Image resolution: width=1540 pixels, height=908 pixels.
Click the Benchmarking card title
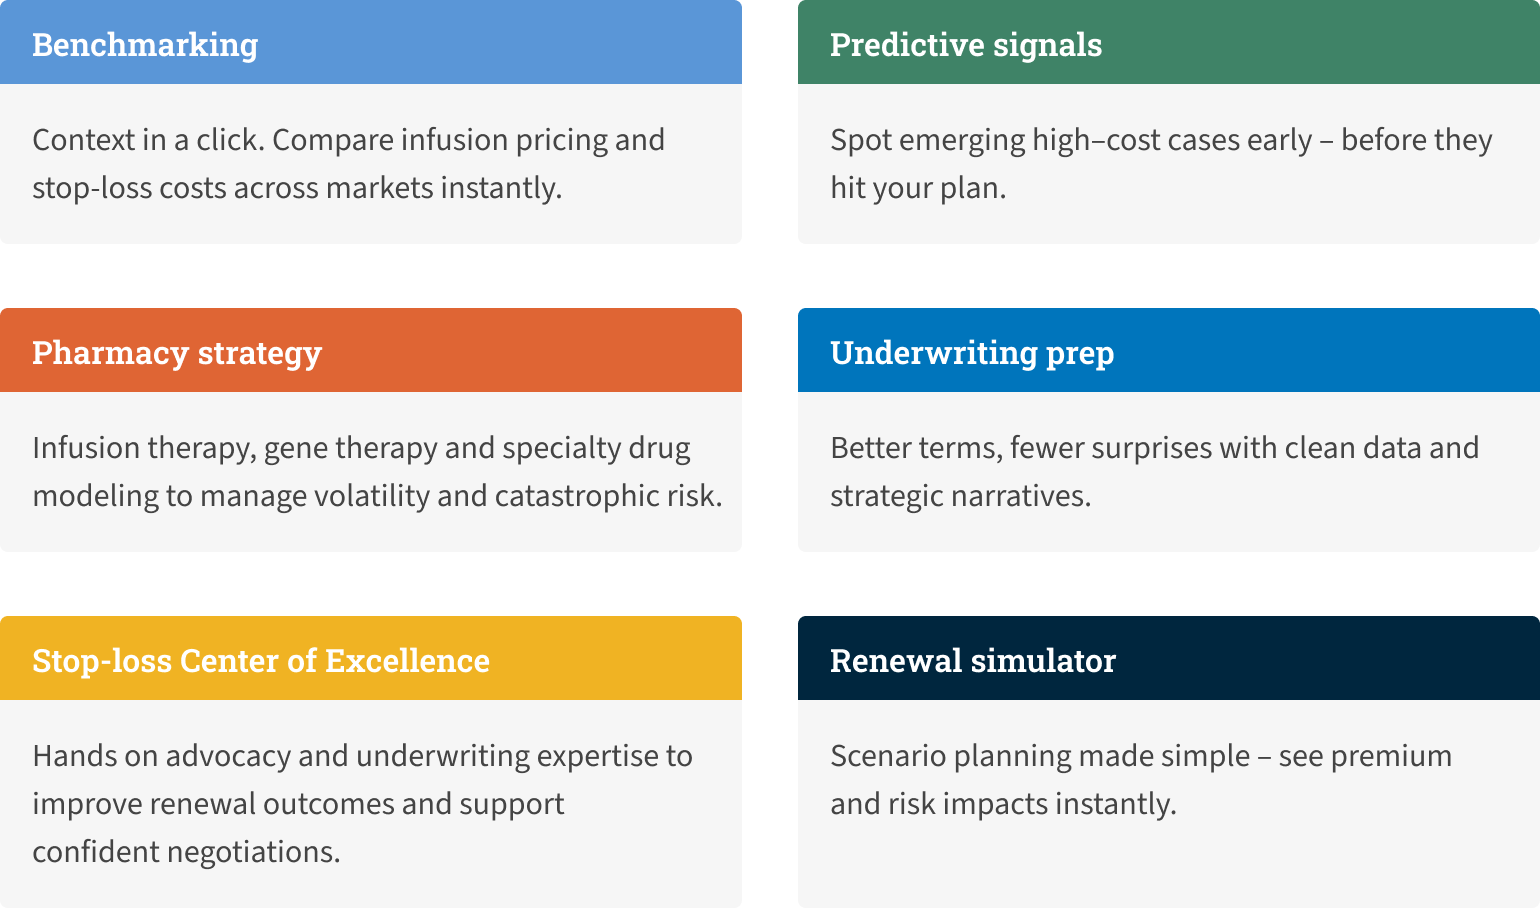pyautogui.click(x=145, y=45)
